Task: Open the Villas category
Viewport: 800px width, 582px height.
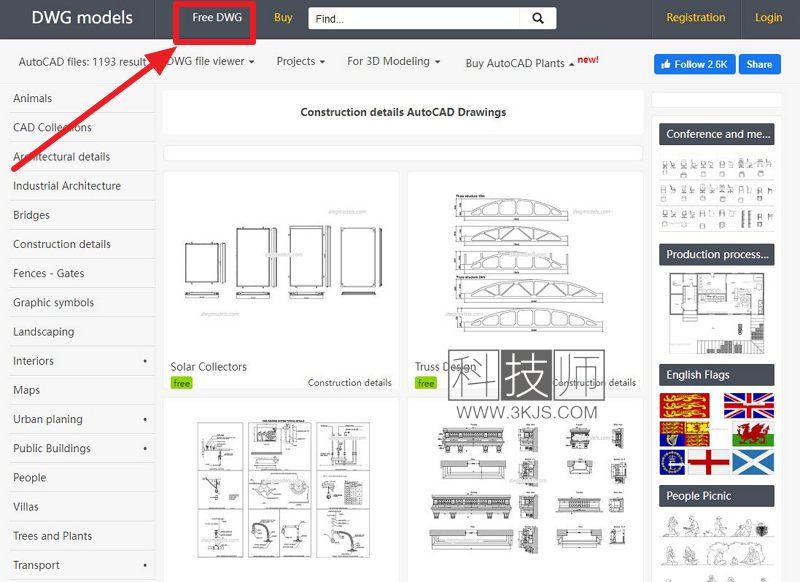Action: 26,507
